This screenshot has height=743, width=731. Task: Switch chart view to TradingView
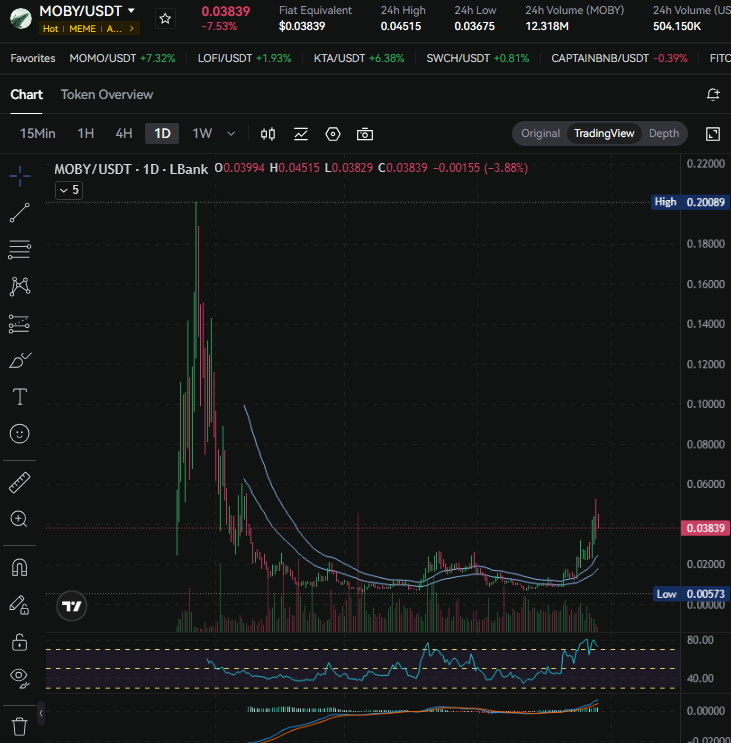tap(604, 134)
